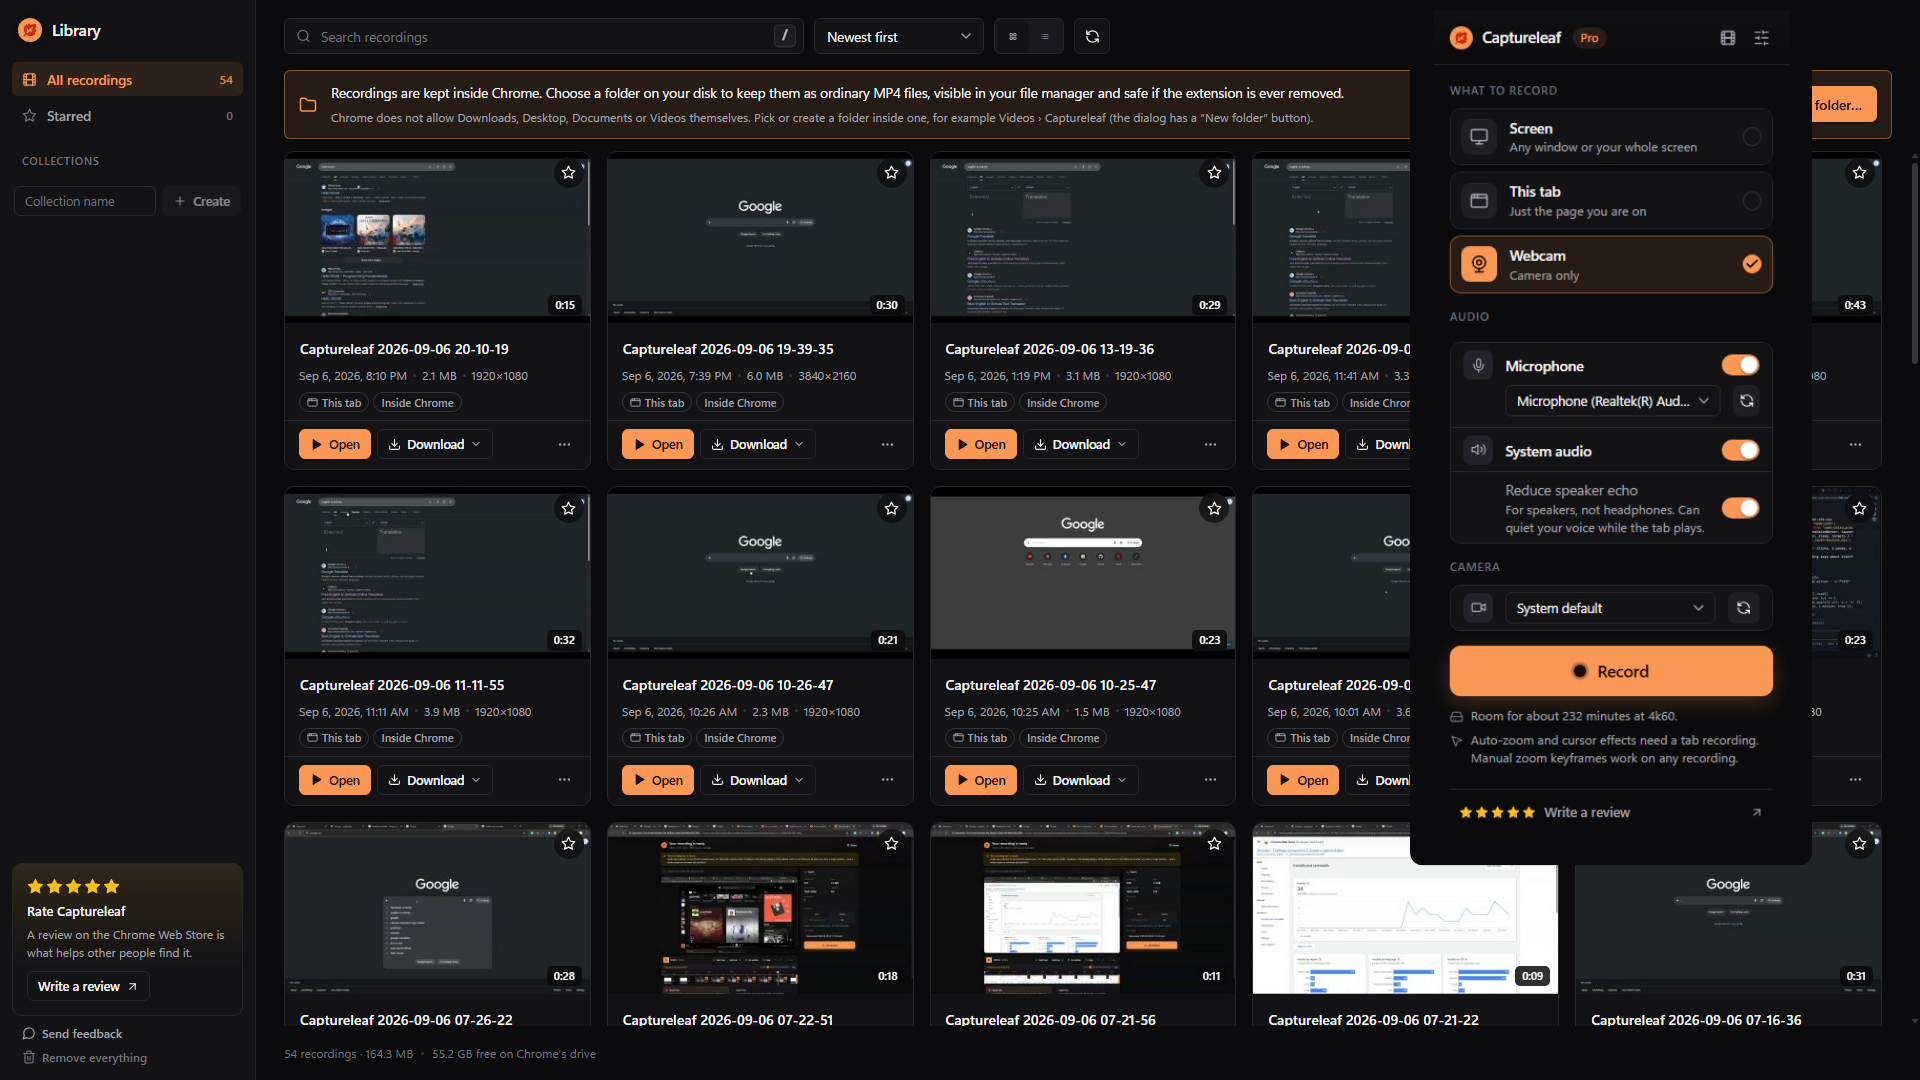
Task: Open the Captureleaf 2026-09-06 10-26-47 recording
Action: coord(658,780)
